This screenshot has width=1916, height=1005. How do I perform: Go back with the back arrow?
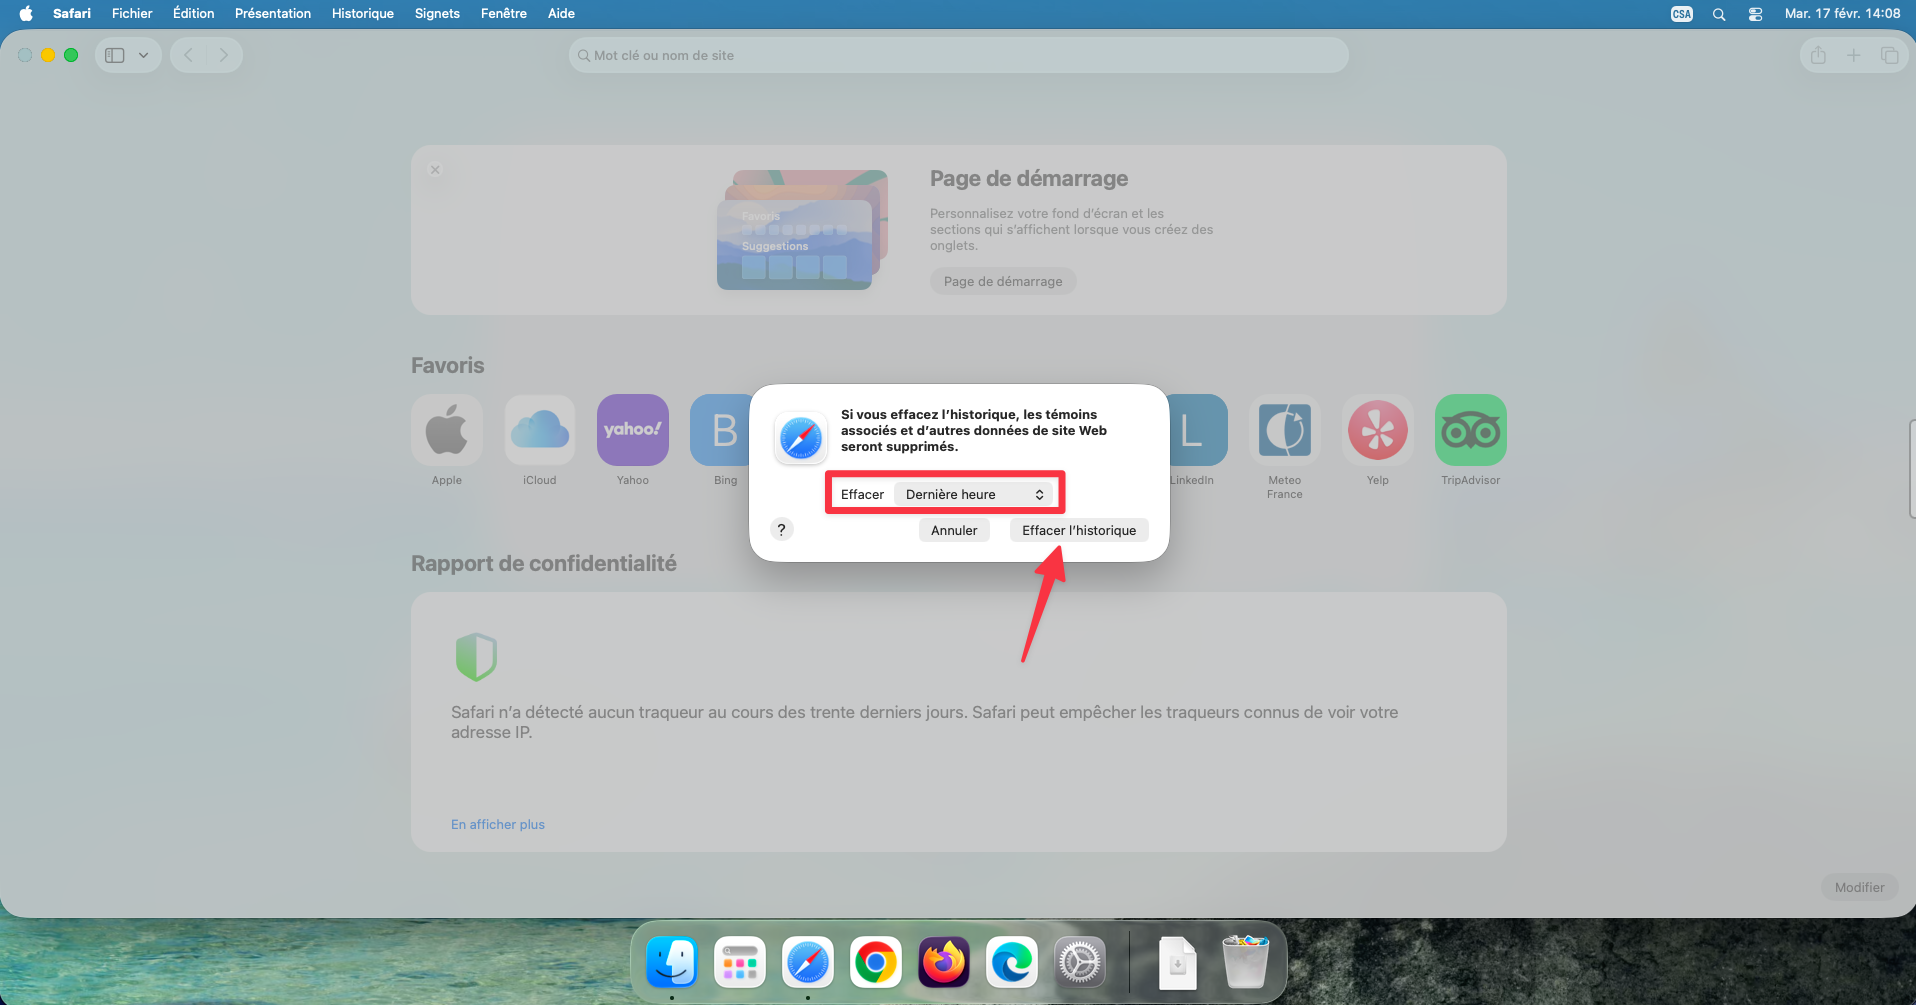pyautogui.click(x=189, y=55)
